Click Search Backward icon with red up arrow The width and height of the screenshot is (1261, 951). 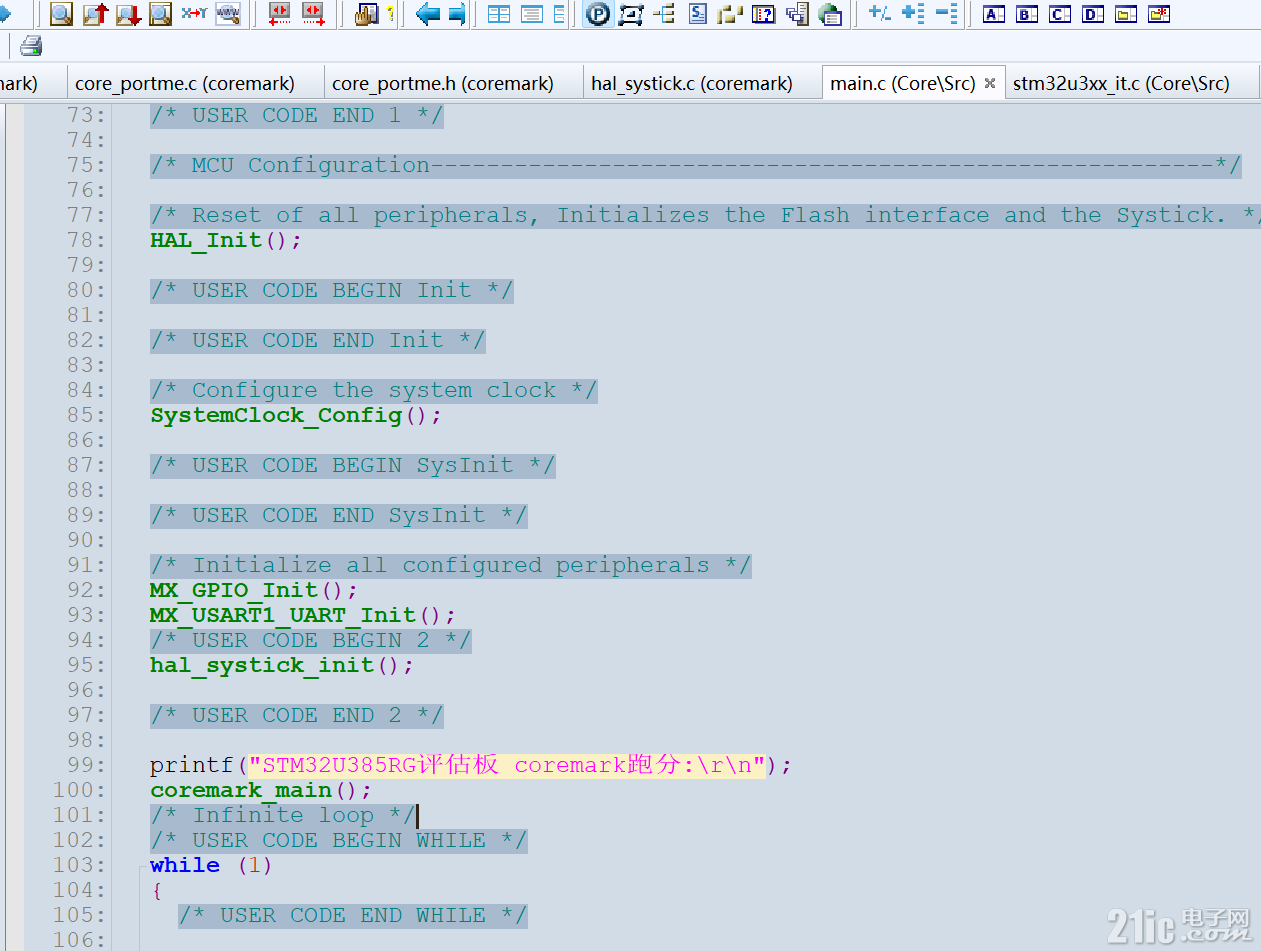point(95,14)
